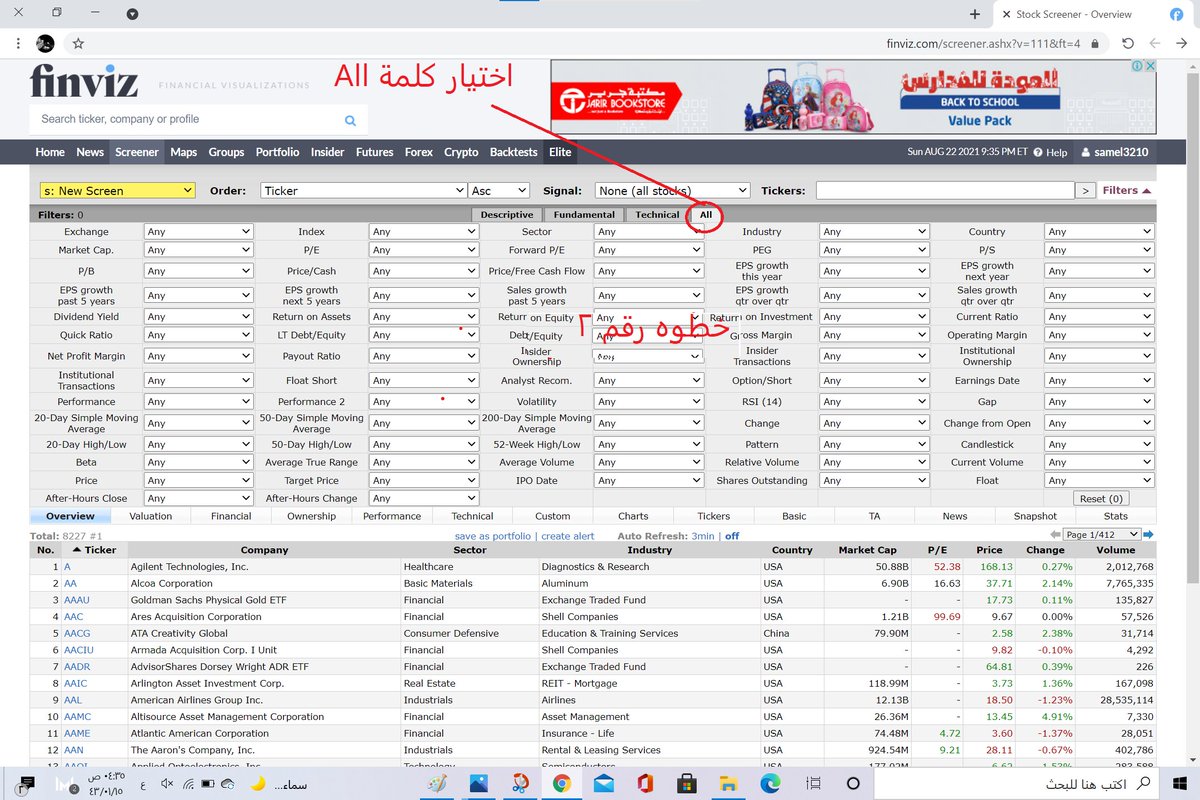This screenshot has width=1200, height=800.
Task: Open the Page 1/412 selector dropdown
Action: [1102, 534]
